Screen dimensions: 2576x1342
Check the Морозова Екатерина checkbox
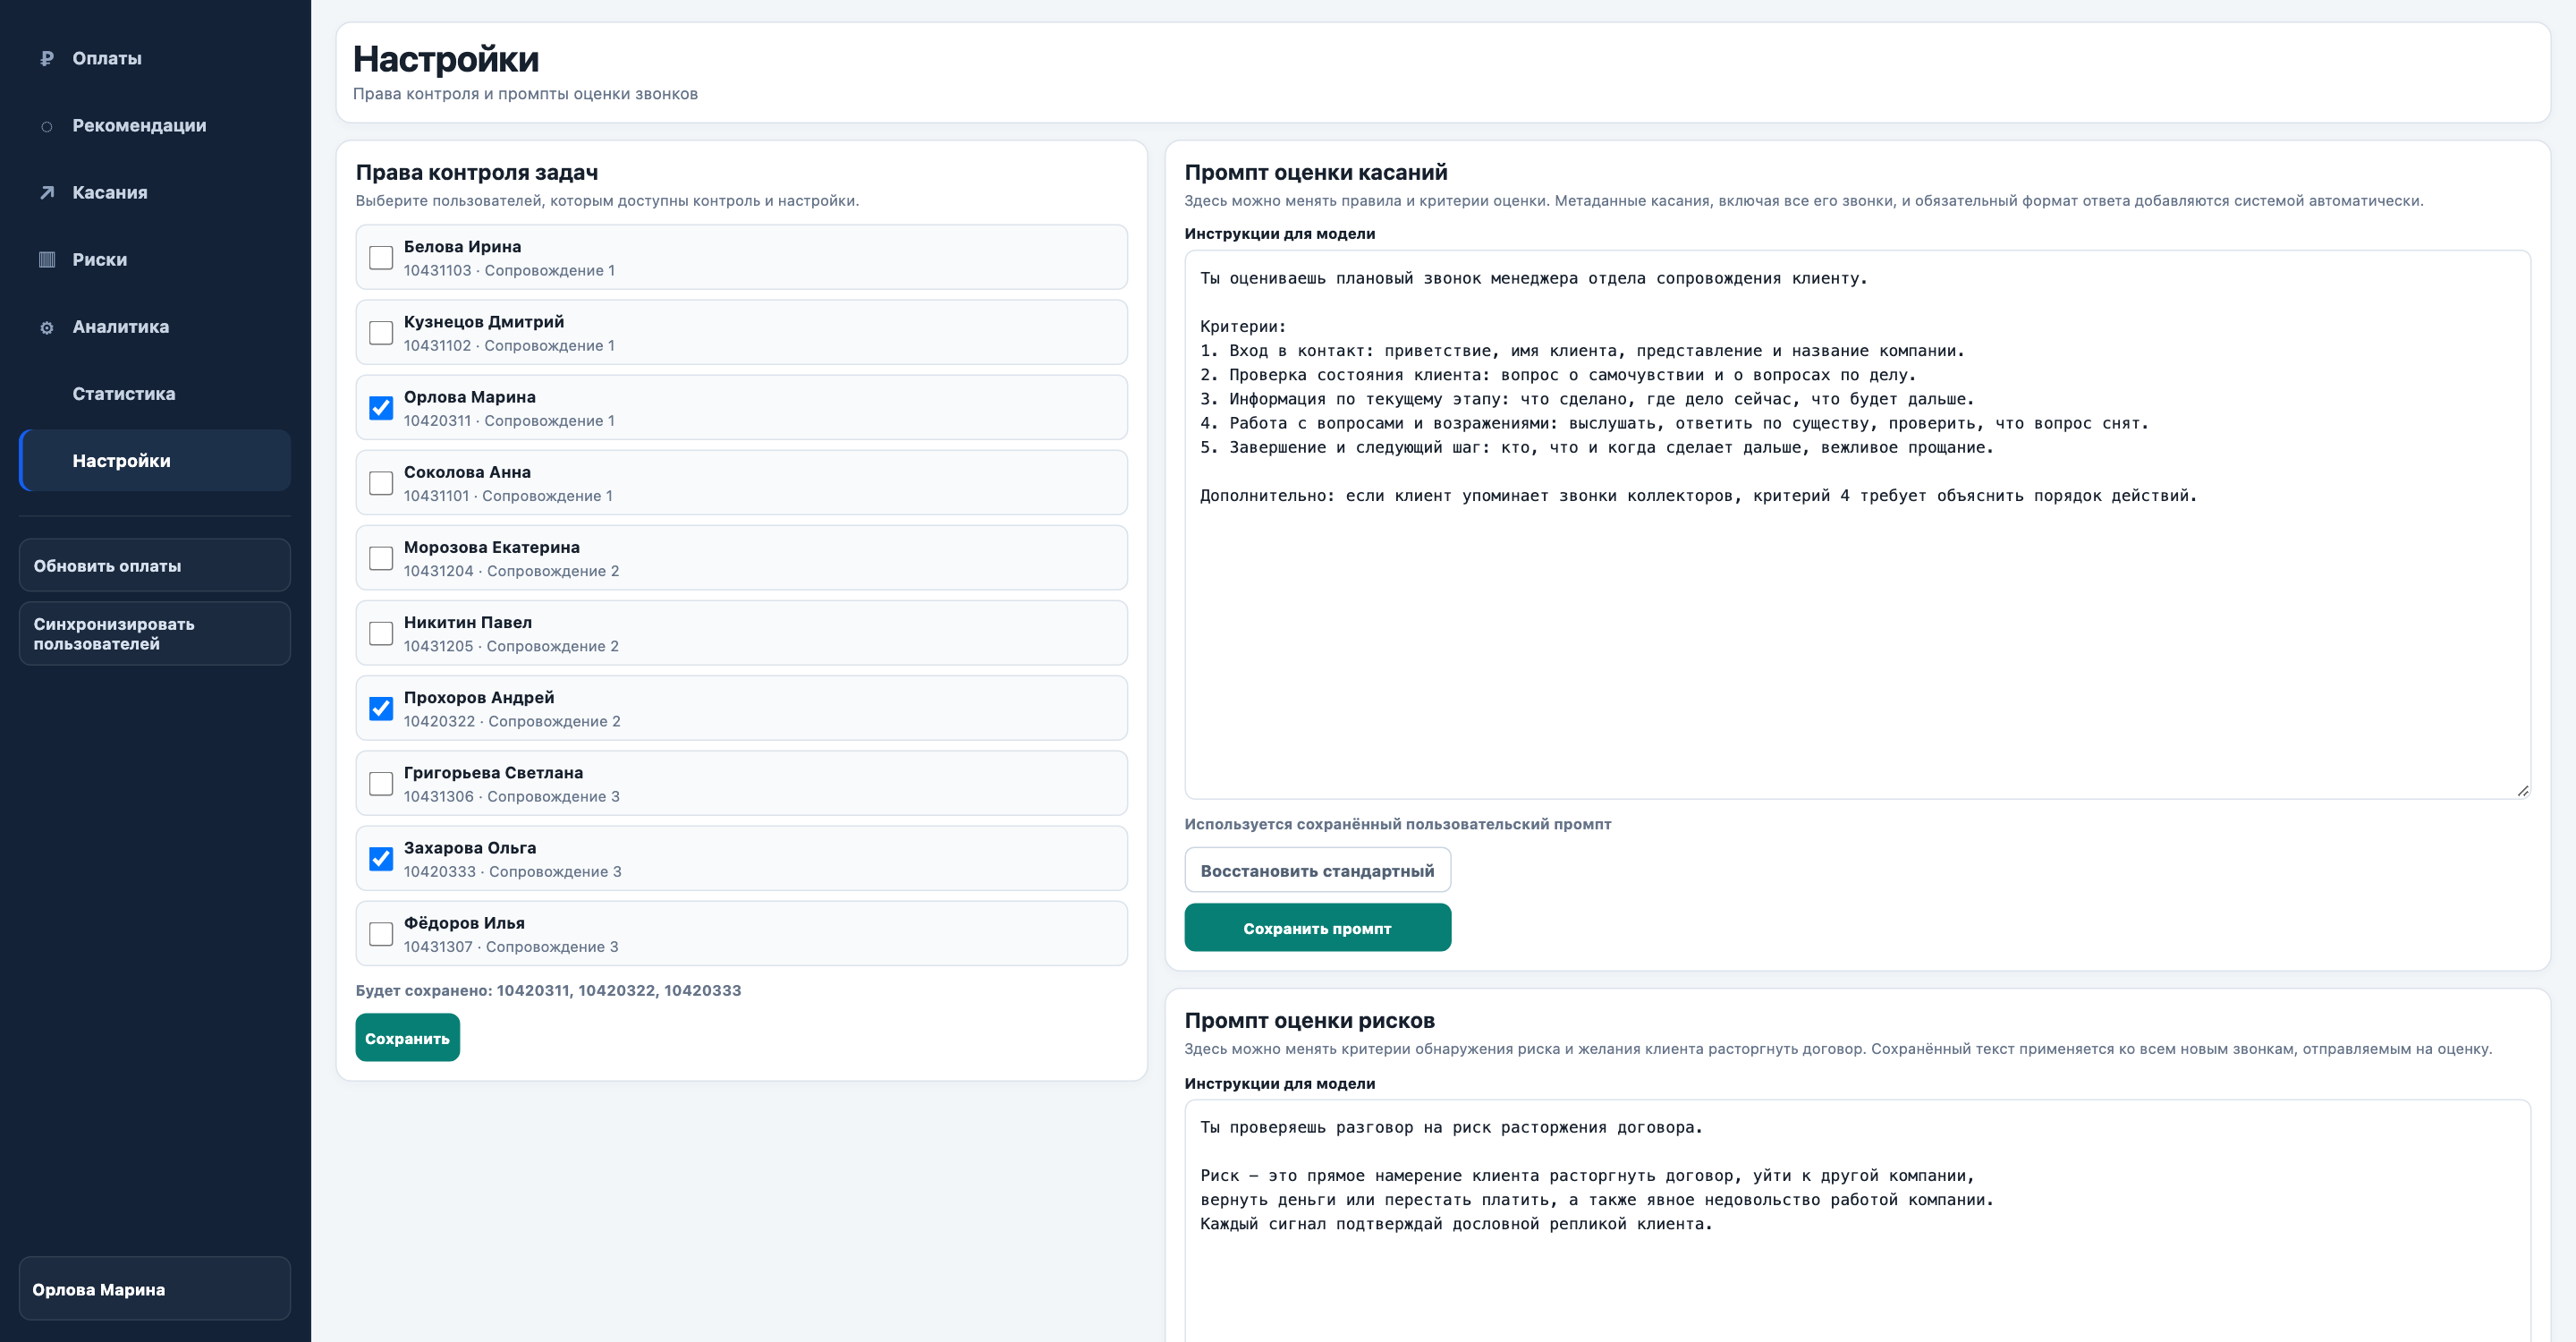point(381,558)
